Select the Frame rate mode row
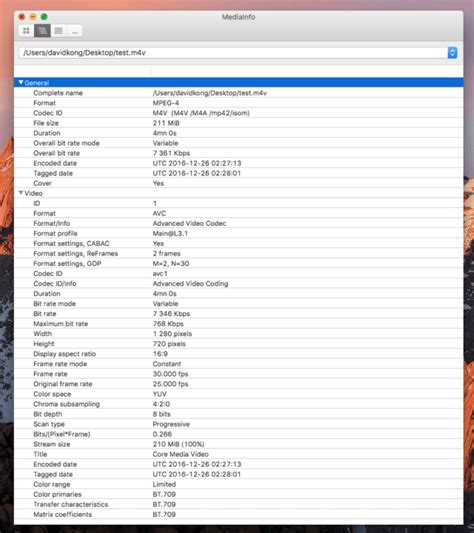Screen dimensions: 474x533 pyautogui.click(x=238, y=364)
